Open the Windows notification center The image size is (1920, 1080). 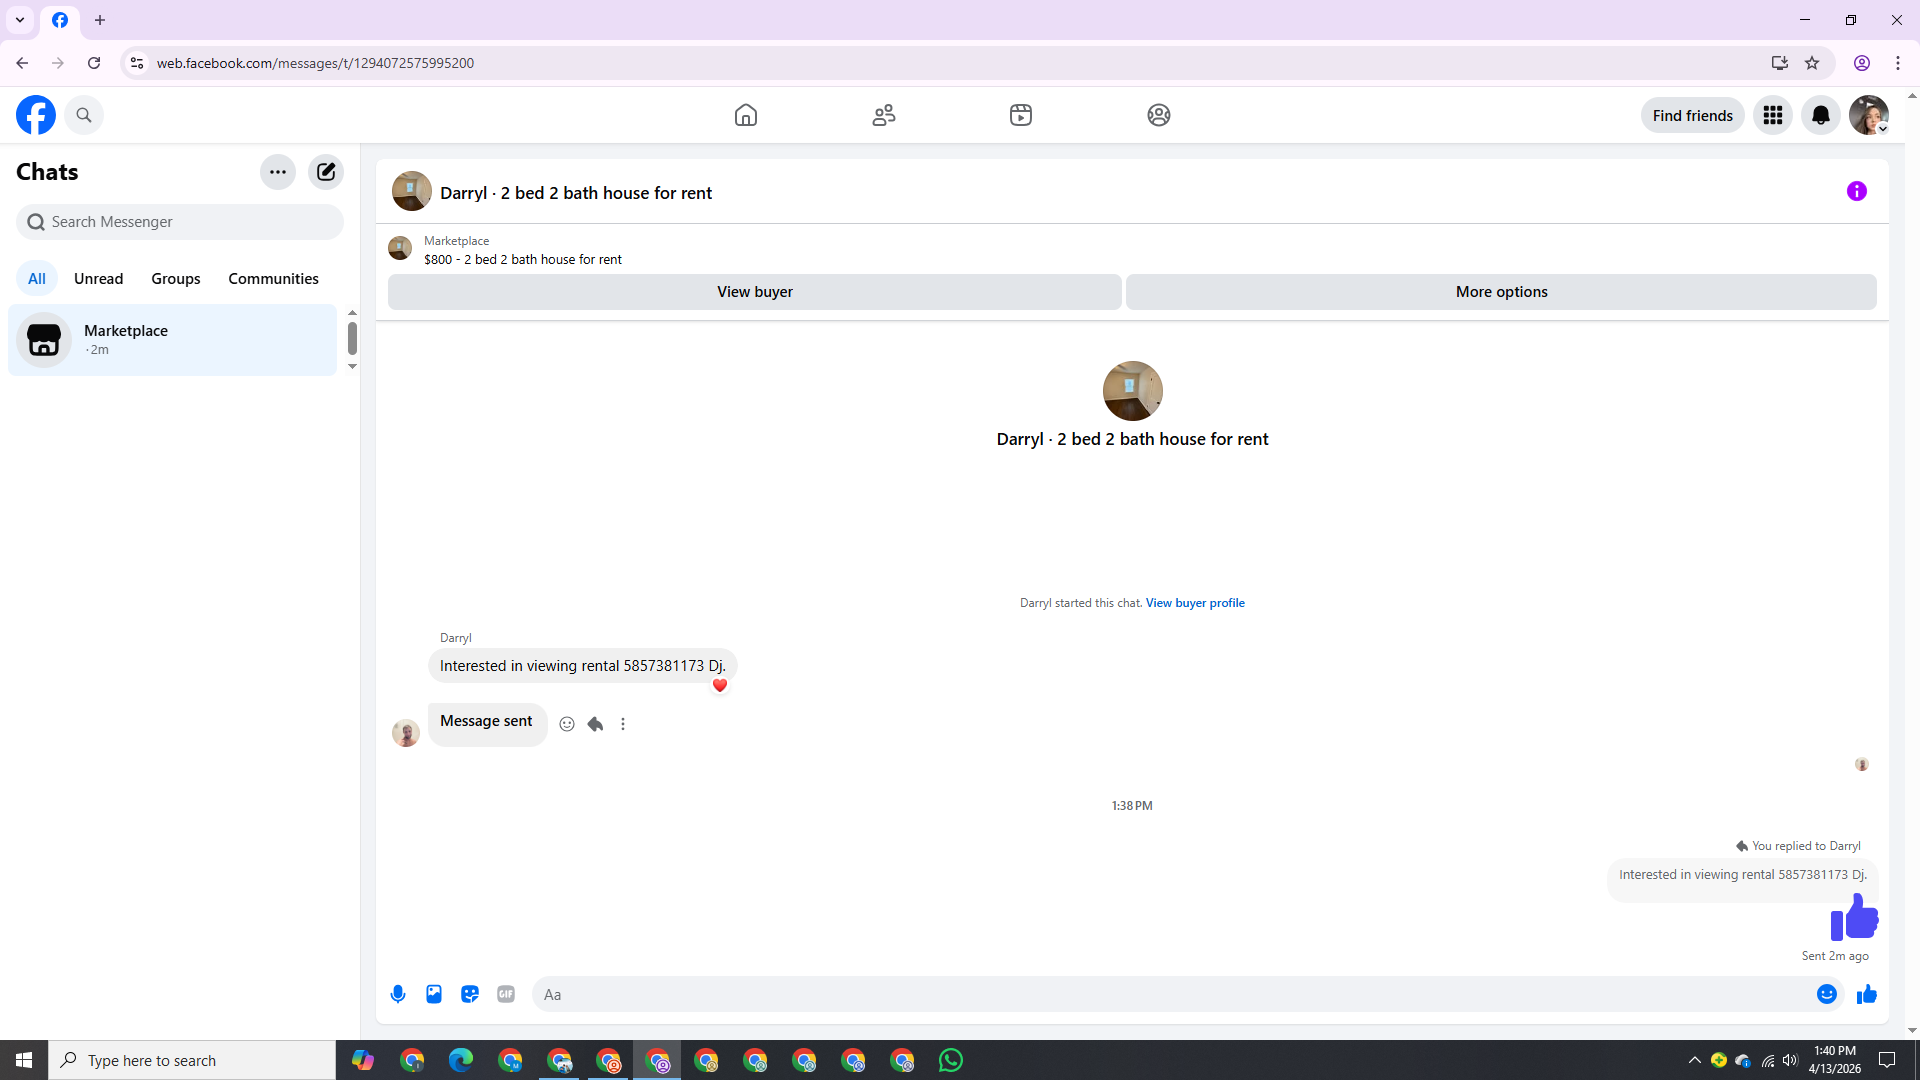pyautogui.click(x=1888, y=1060)
